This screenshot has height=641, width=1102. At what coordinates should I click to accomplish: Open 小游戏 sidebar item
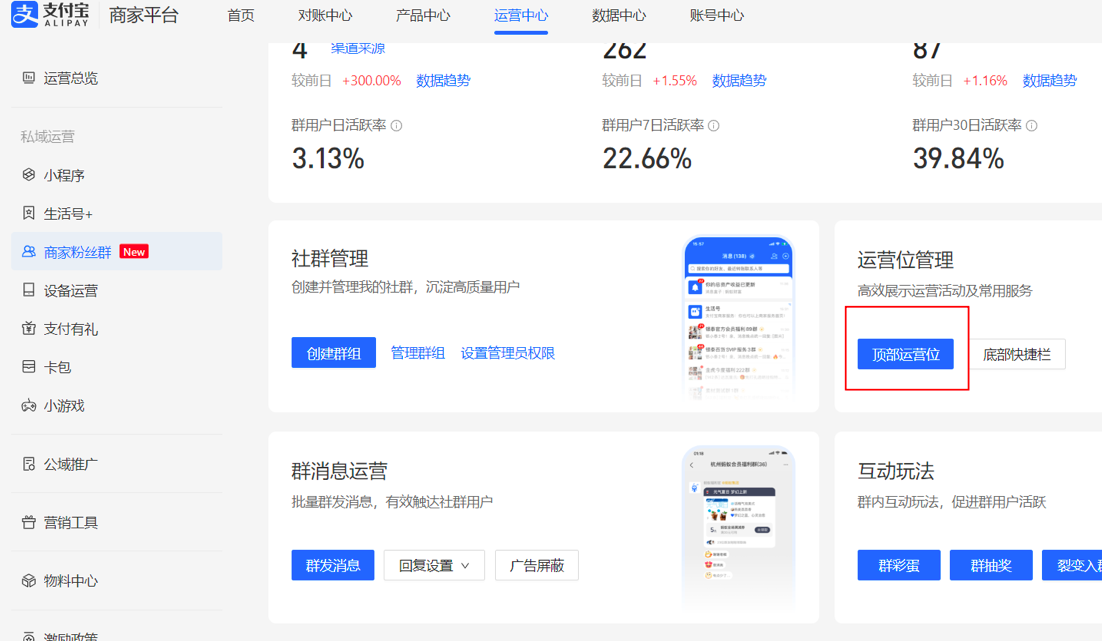[64, 406]
